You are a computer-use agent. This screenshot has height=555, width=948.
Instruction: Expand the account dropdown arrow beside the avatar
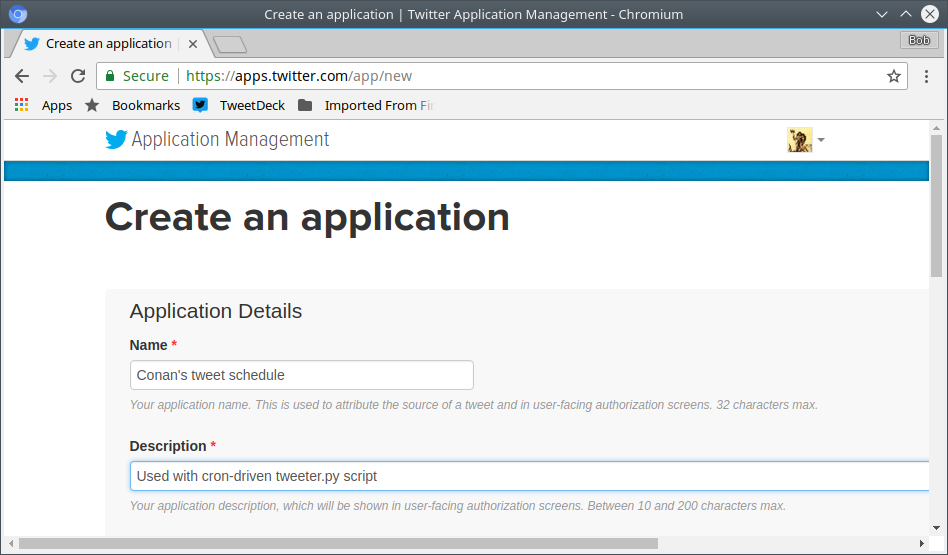pyautogui.click(x=821, y=140)
